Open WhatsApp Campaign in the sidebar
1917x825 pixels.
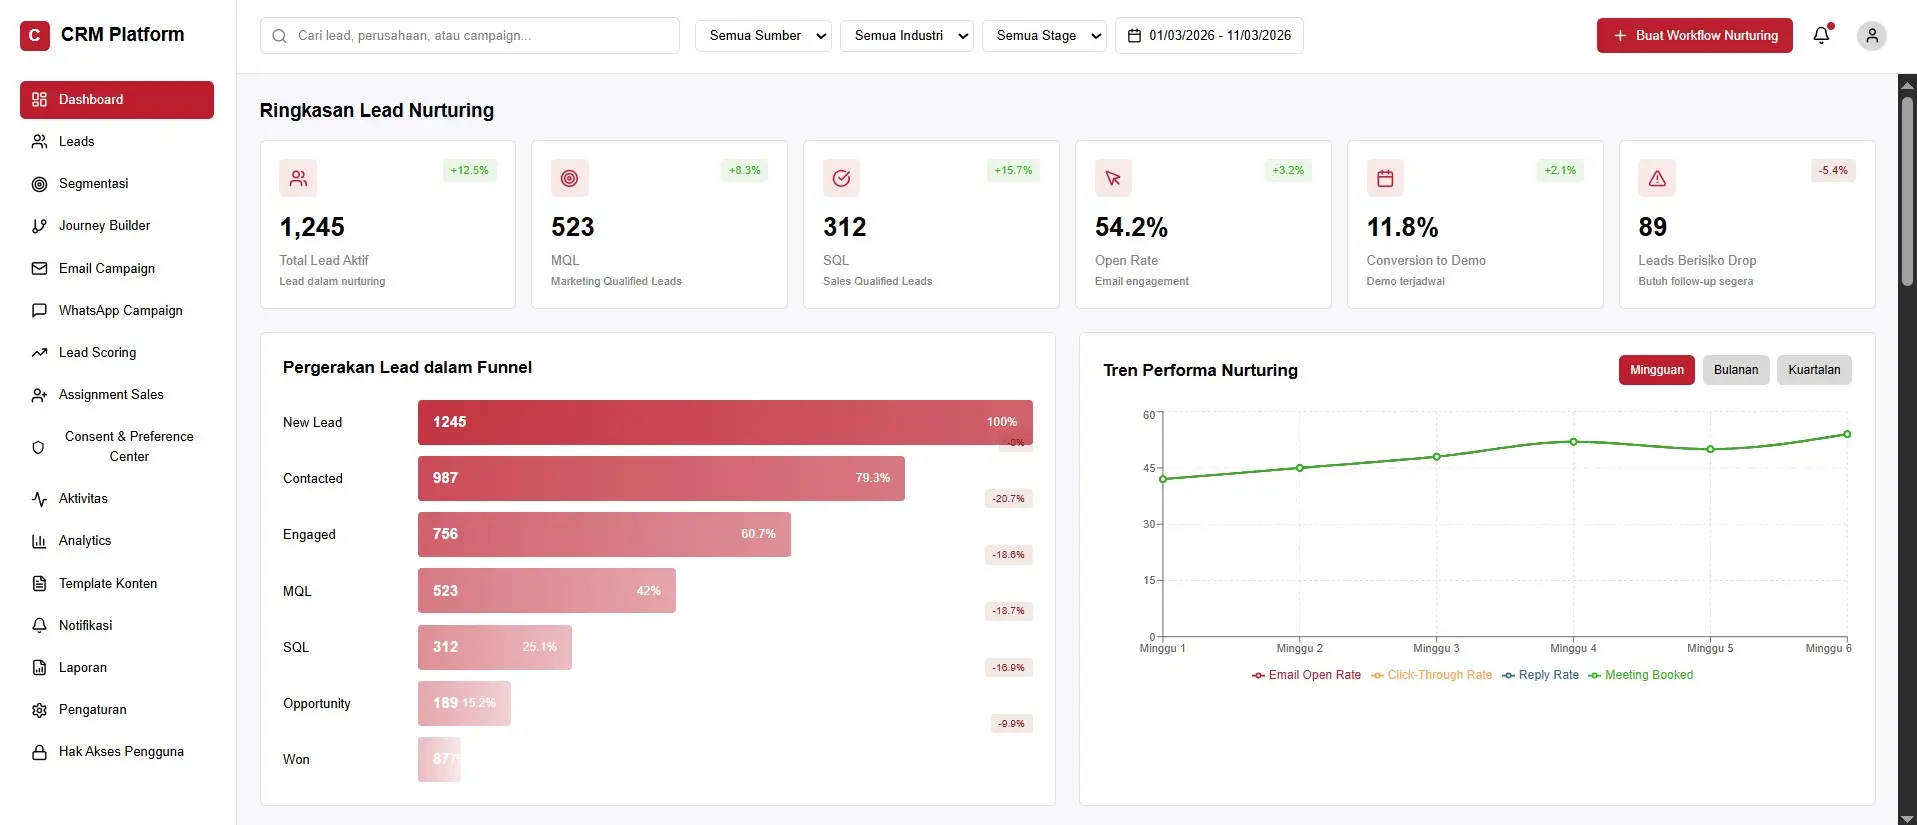(120, 311)
